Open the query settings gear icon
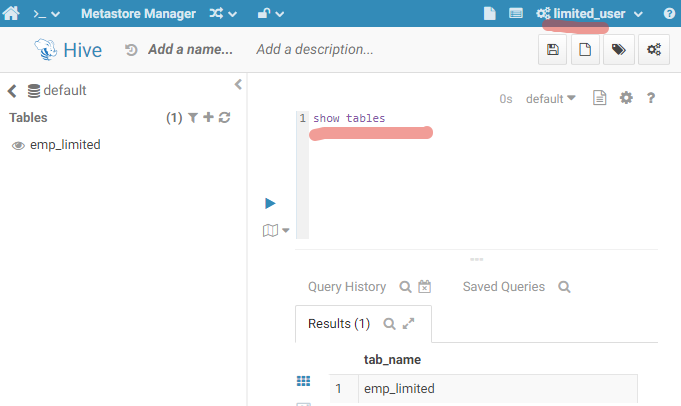 pyautogui.click(x=627, y=98)
